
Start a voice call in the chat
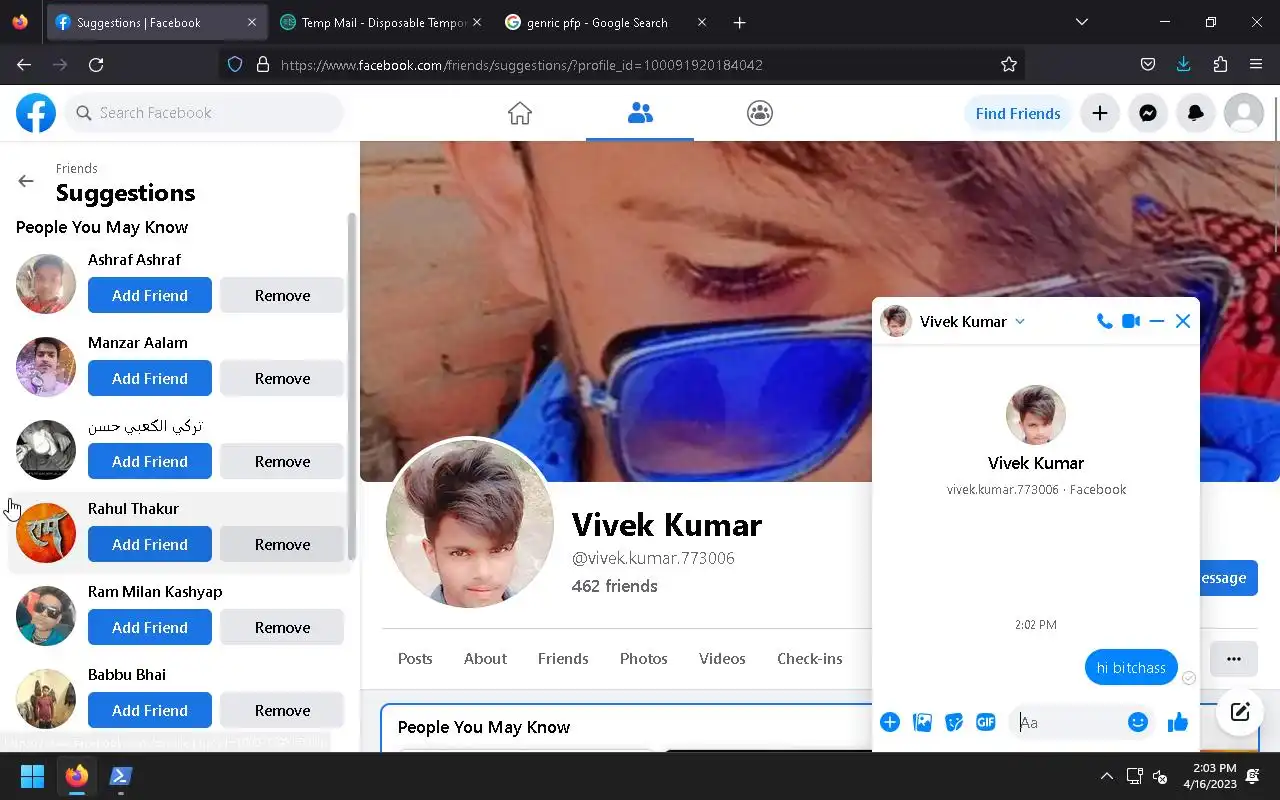click(x=1104, y=321)
